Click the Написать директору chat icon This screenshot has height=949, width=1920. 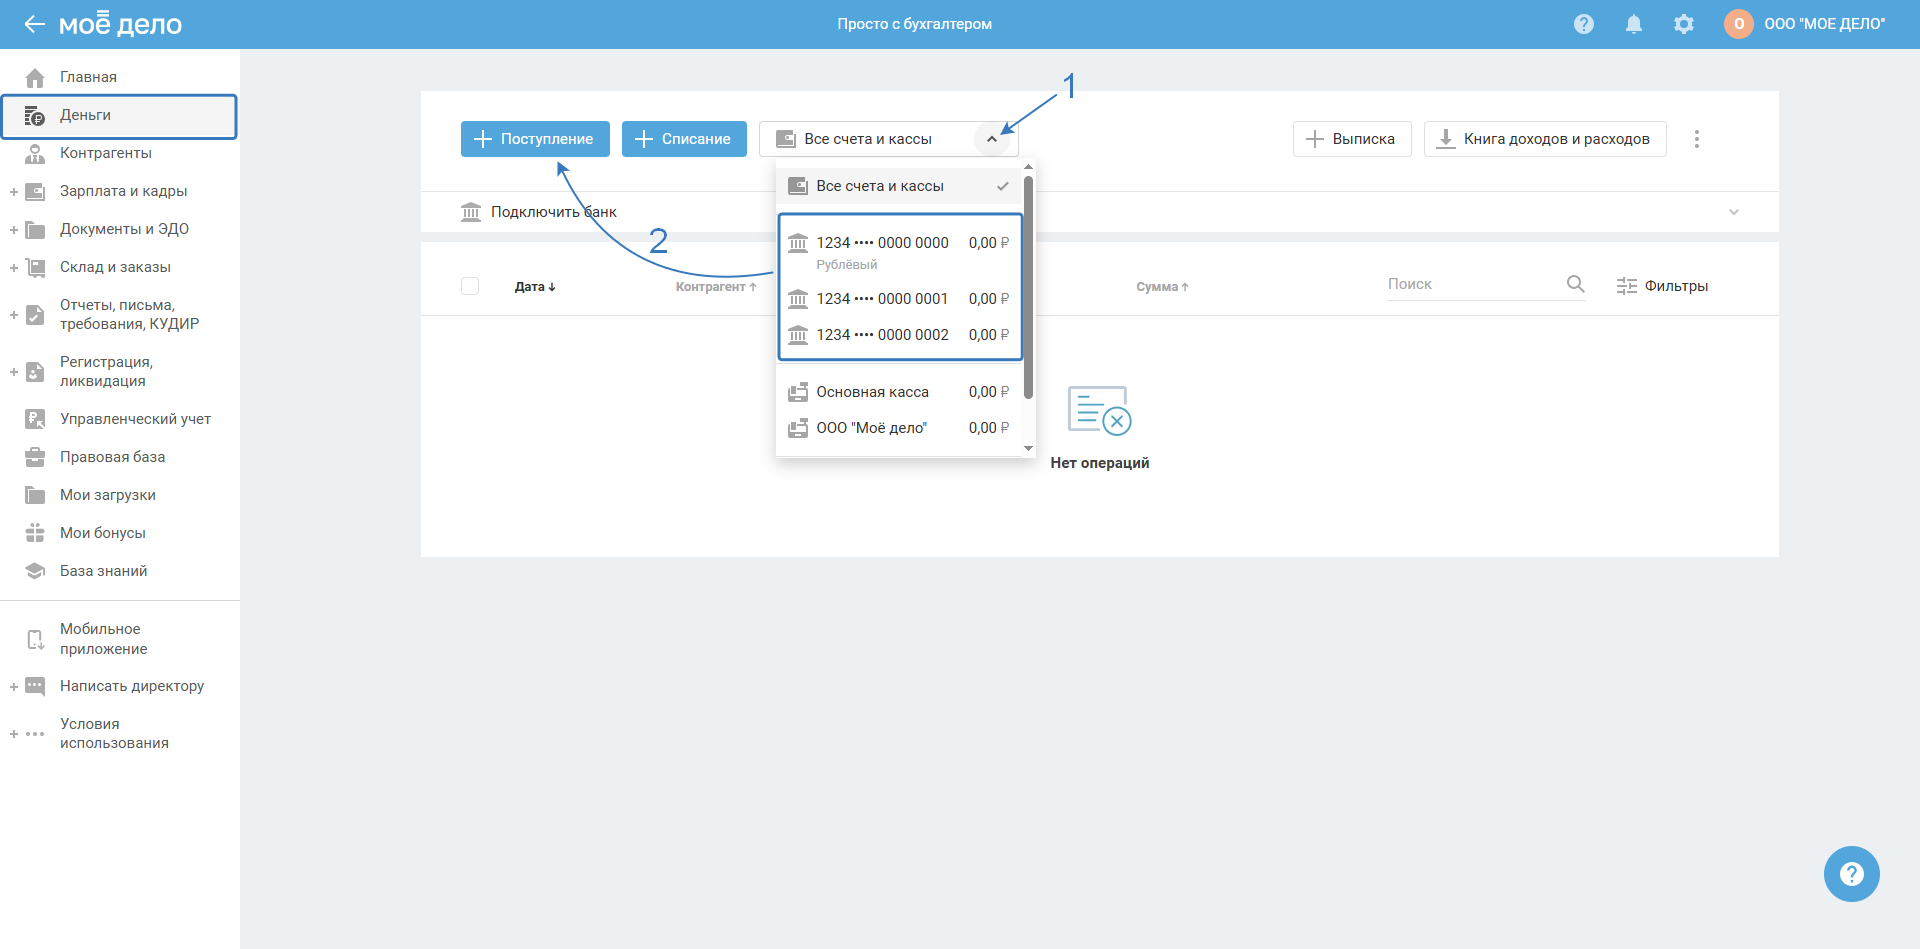point(35,686)
